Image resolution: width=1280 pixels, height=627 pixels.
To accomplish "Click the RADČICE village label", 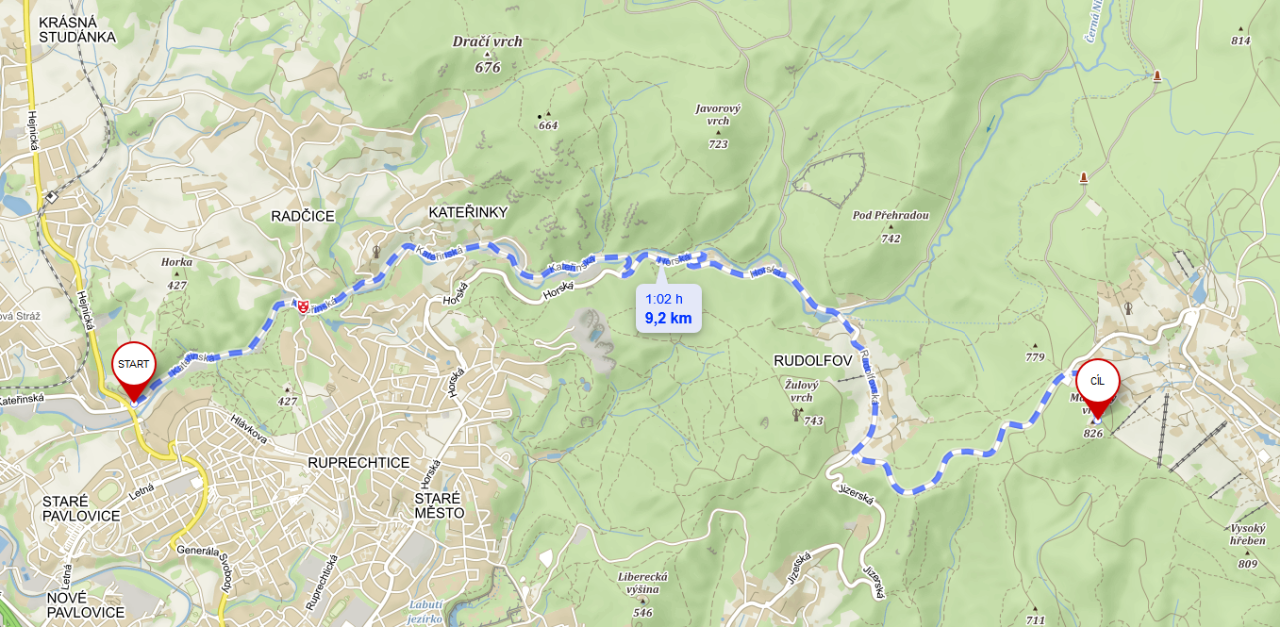I will point(302,216).
